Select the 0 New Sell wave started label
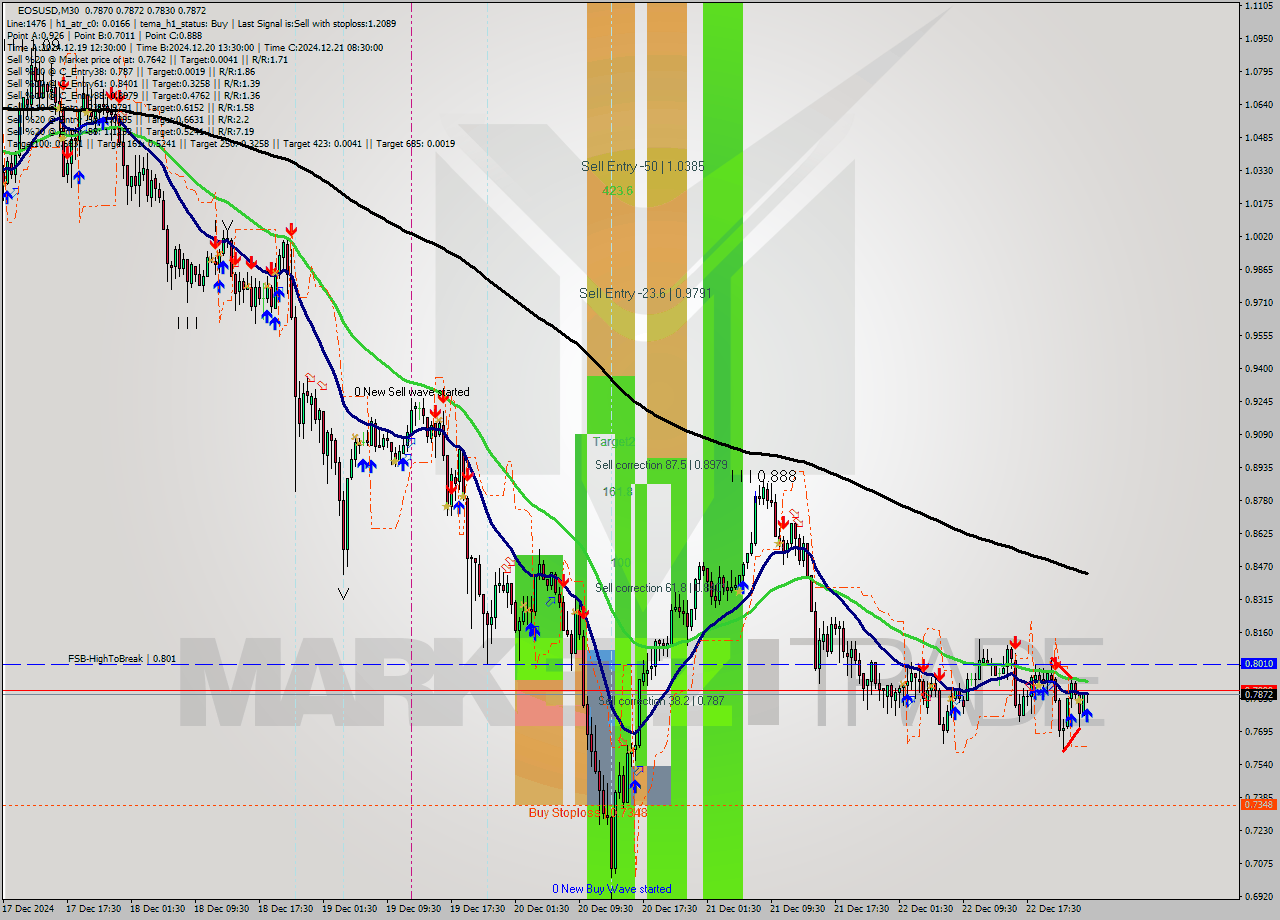 [x=411, y=392]
